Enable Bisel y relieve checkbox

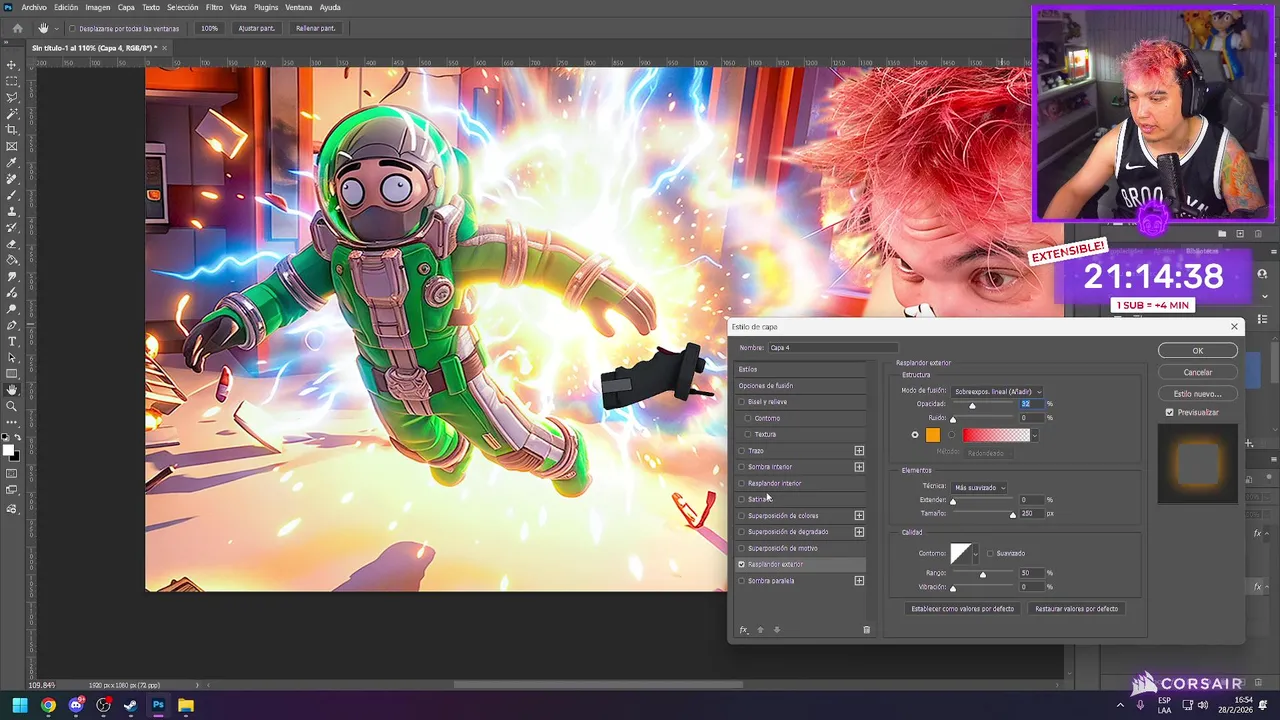[741, 402]
